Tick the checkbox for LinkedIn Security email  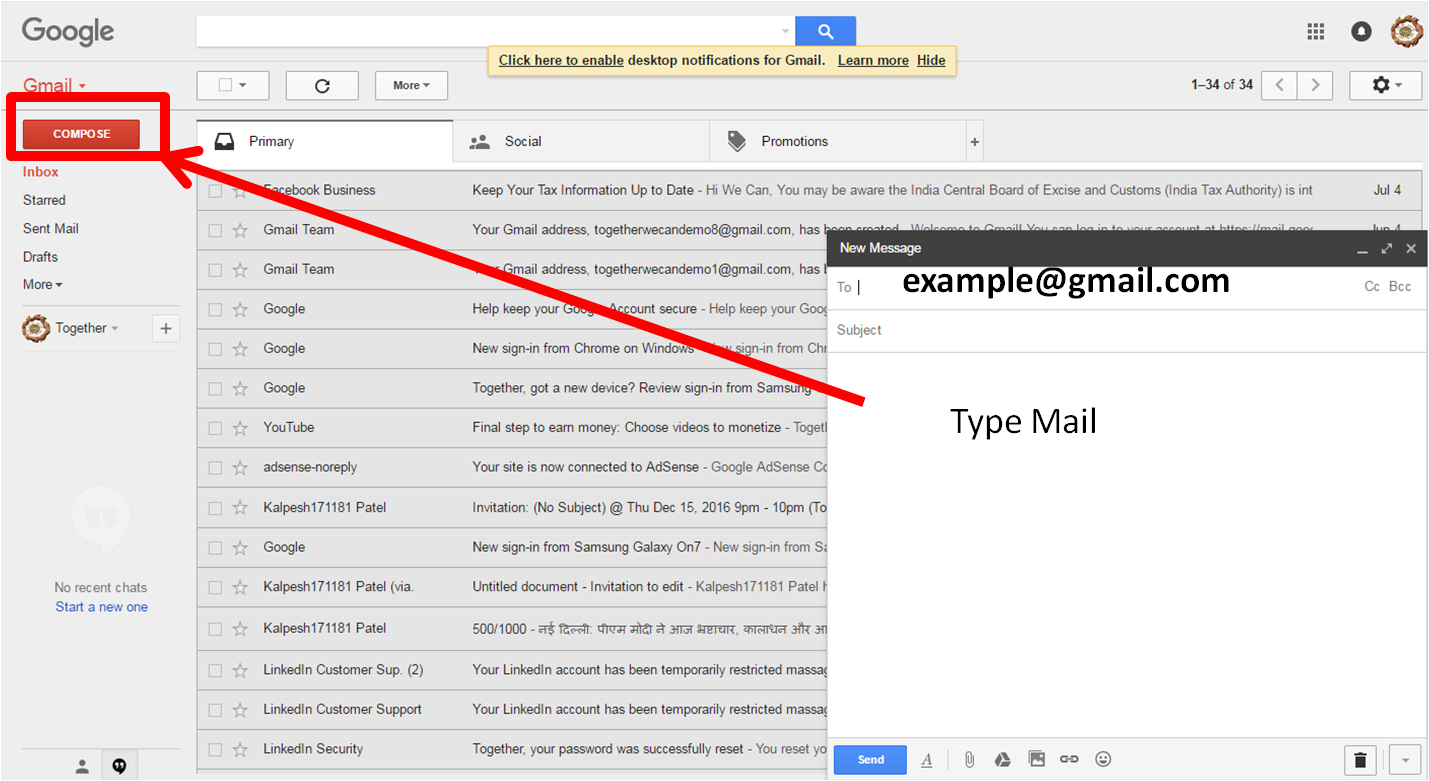click(x=215, y=750)
